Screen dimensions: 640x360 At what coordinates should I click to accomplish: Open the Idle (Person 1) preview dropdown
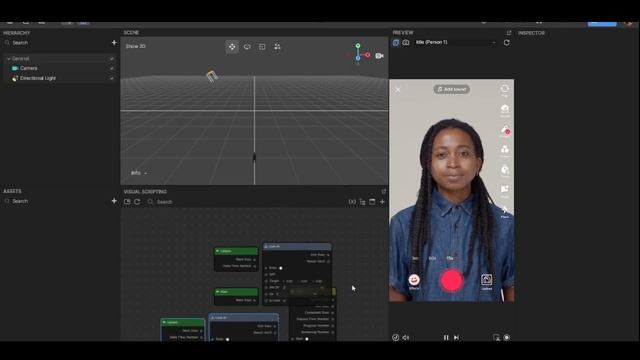click(456, 42)
